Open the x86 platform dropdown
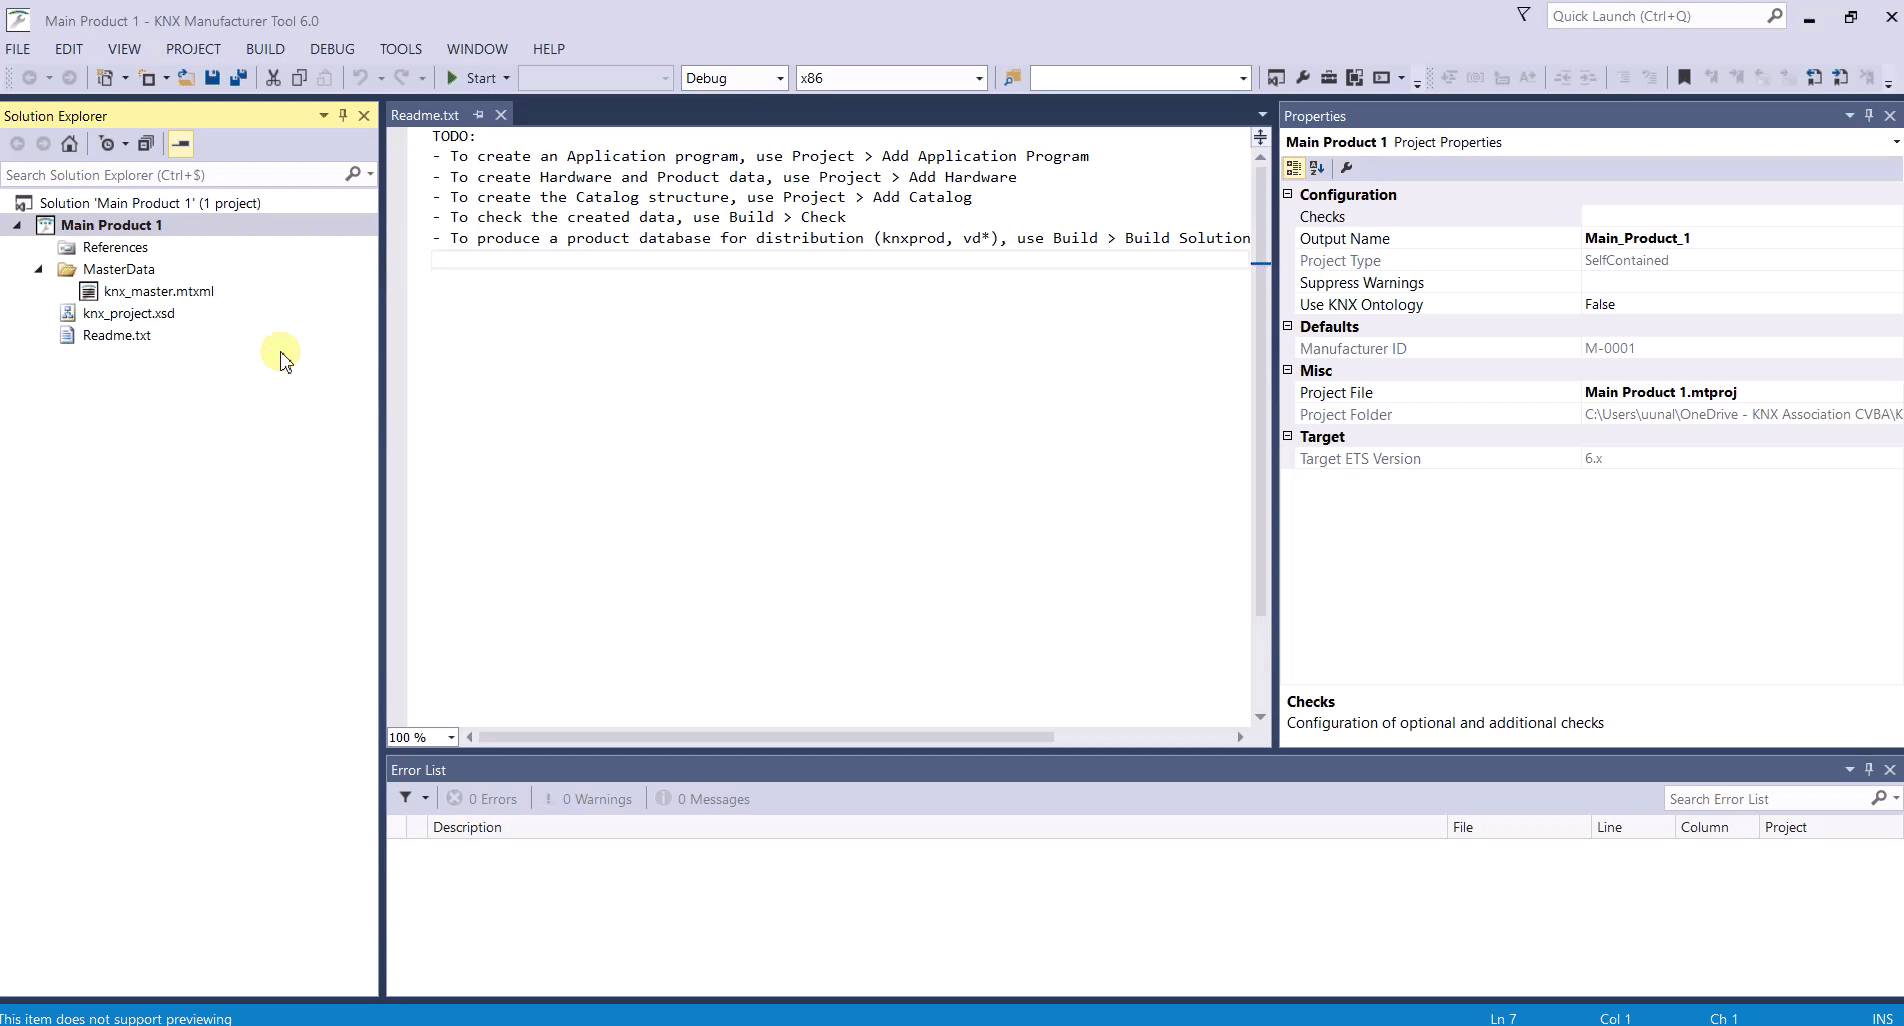The height and width of the screenshot is (1026, 1904). pyautogui.click(x=979, y=78)
